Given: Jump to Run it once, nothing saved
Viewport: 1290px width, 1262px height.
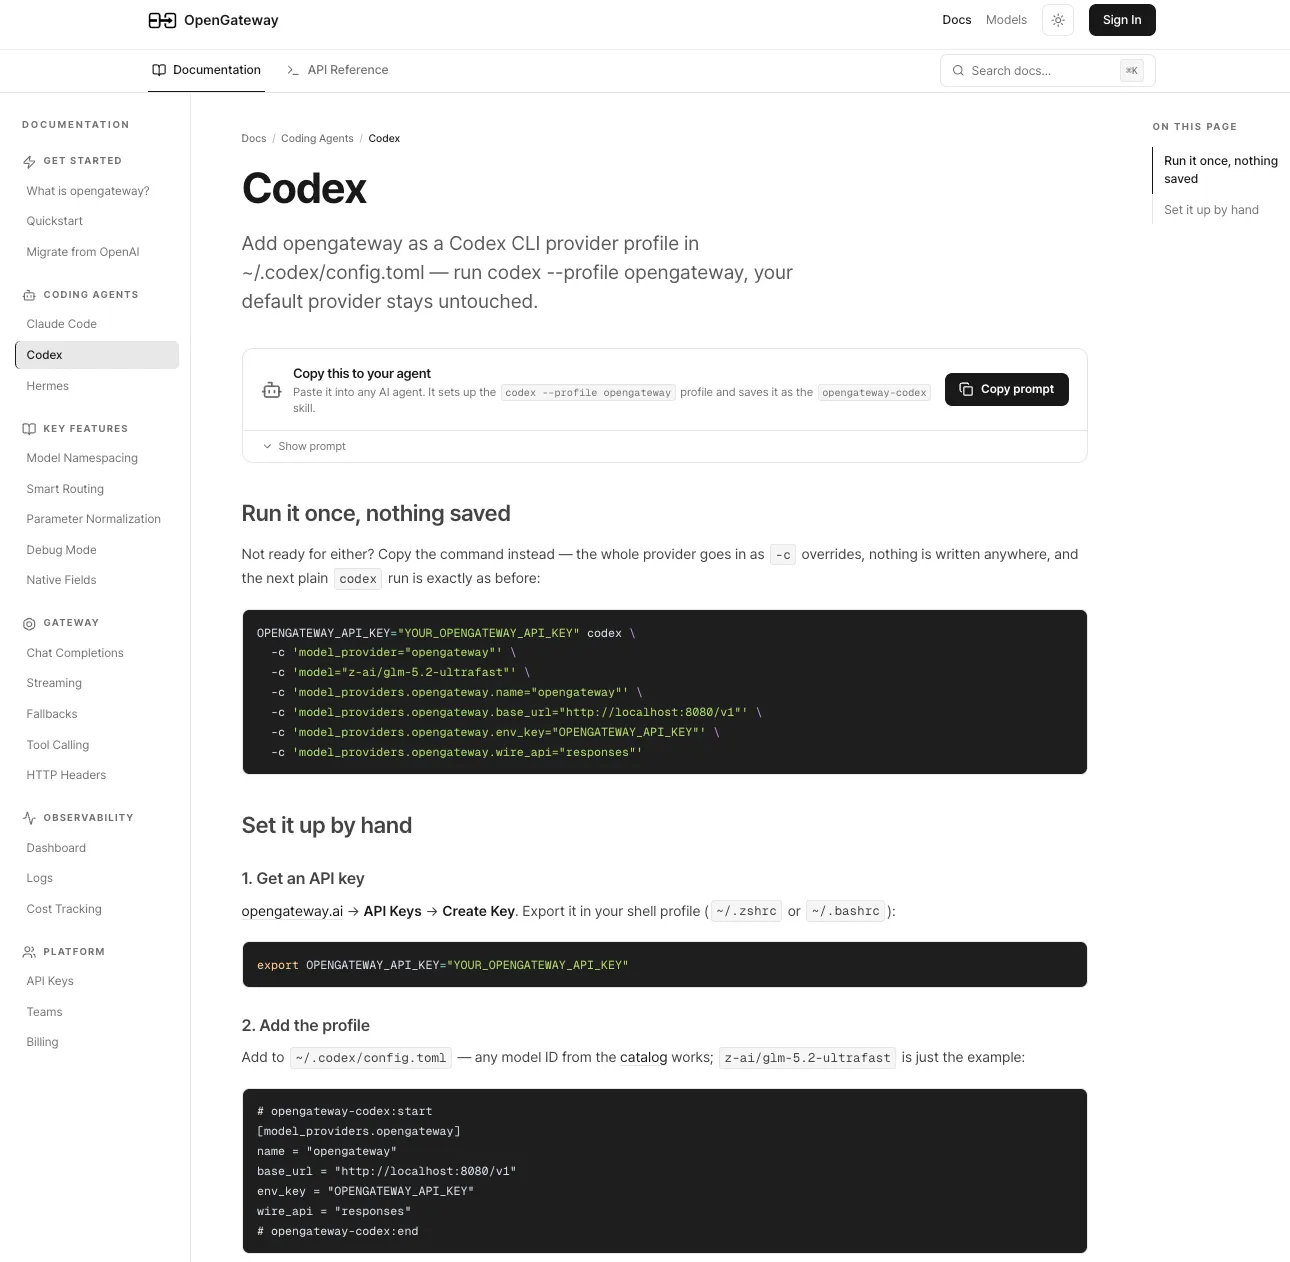Looking at the screenshot, I should pos(1220,170).
